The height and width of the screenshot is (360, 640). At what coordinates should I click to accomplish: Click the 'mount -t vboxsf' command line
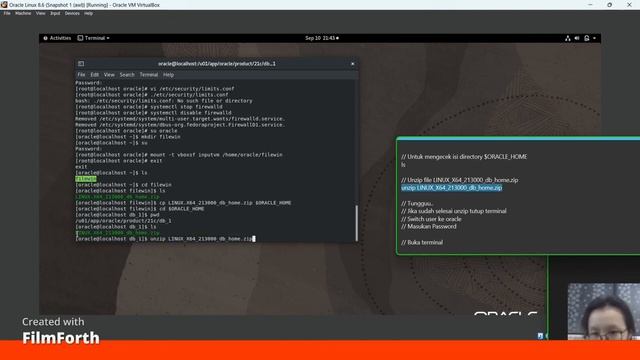(x=179, y=155)
